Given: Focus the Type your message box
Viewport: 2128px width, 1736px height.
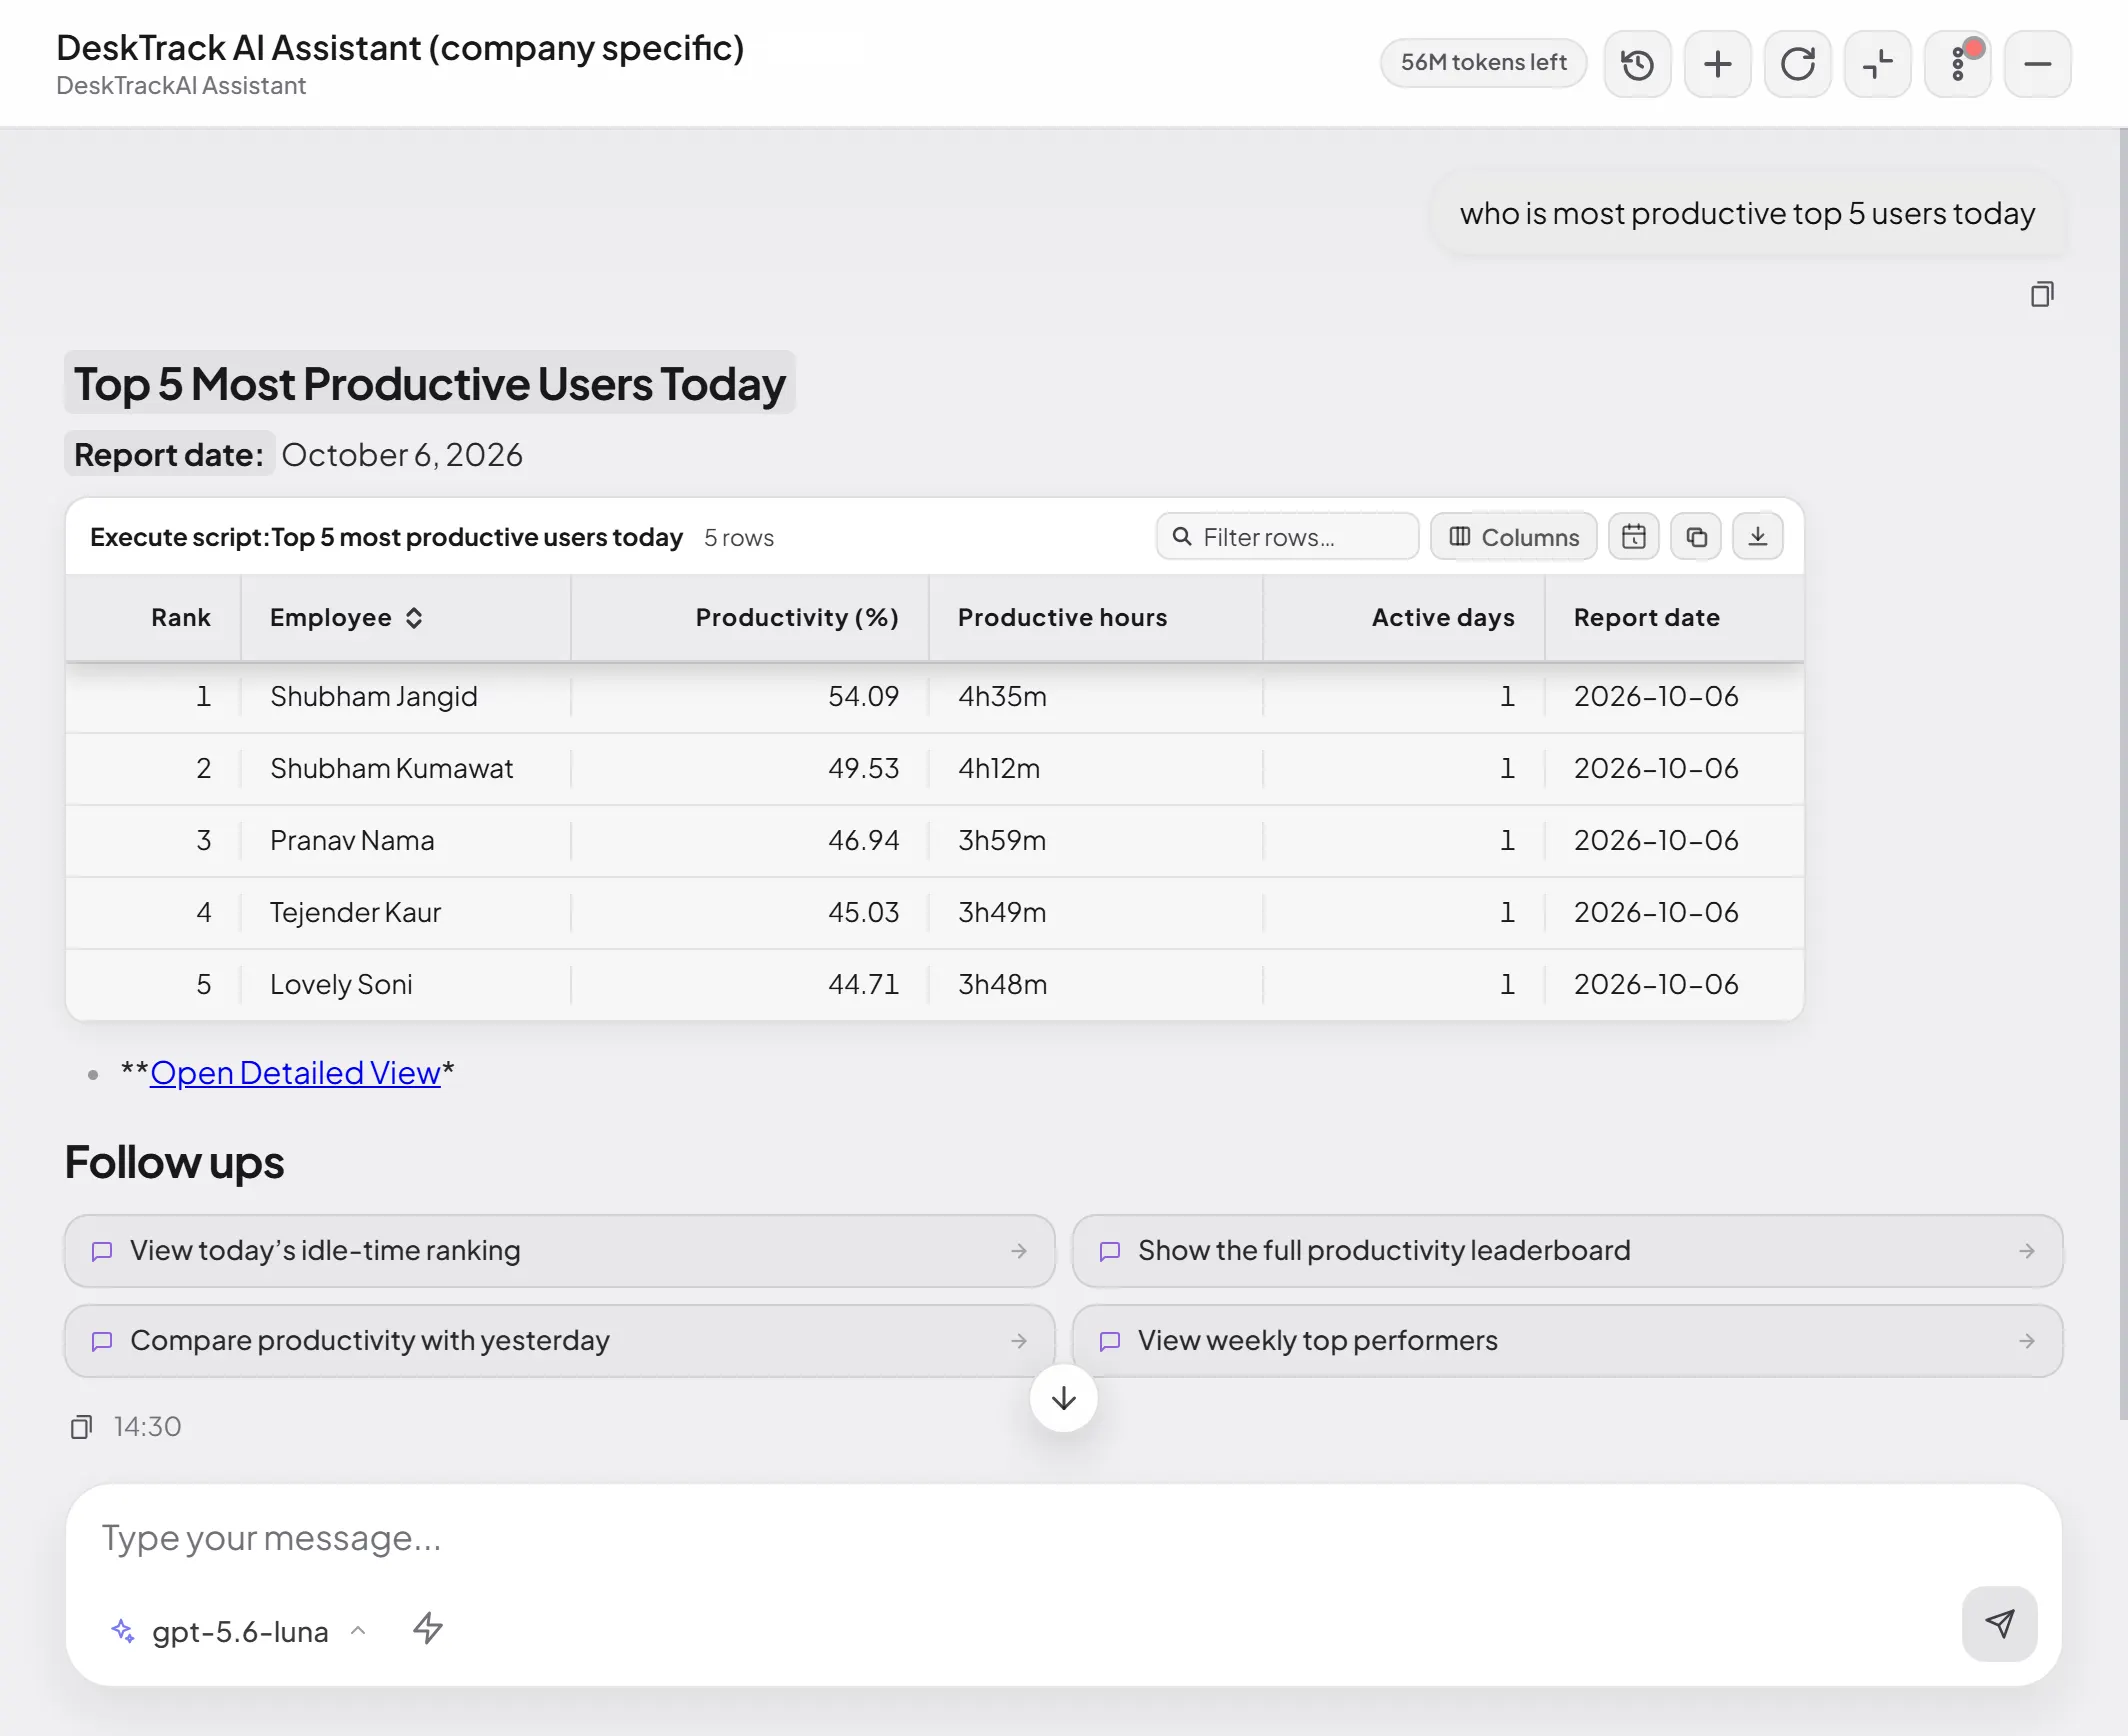Looking at the screenshot, I should click(x=1063, y=1538).
